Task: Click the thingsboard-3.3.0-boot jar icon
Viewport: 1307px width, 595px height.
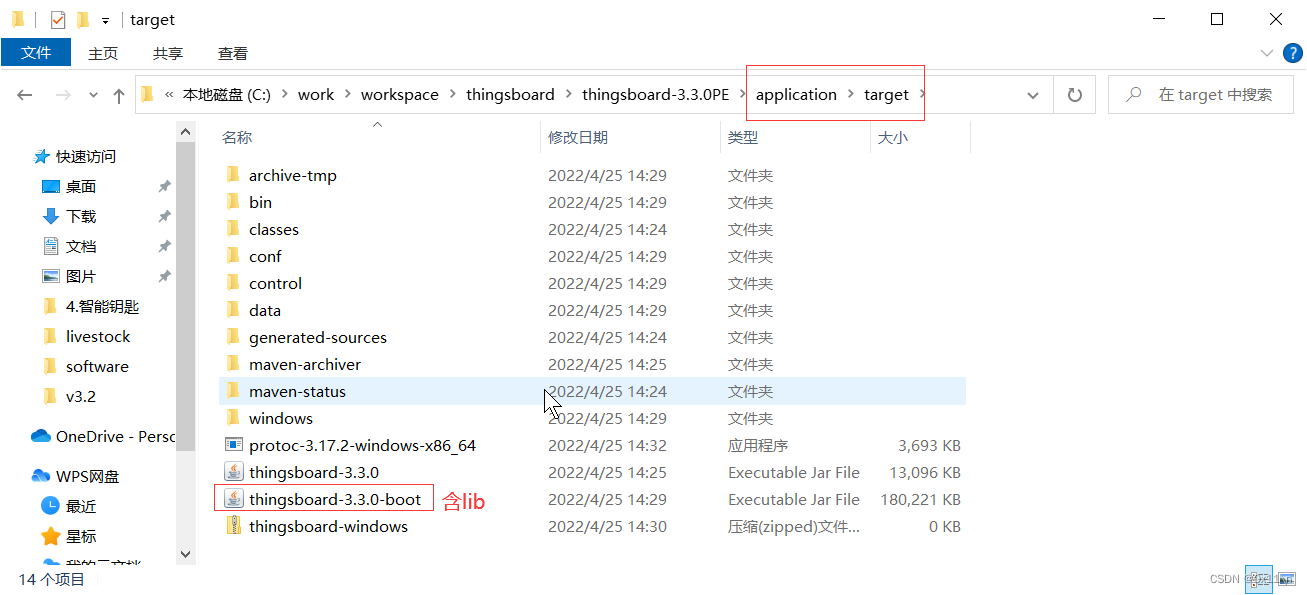Action: [233, 499]
